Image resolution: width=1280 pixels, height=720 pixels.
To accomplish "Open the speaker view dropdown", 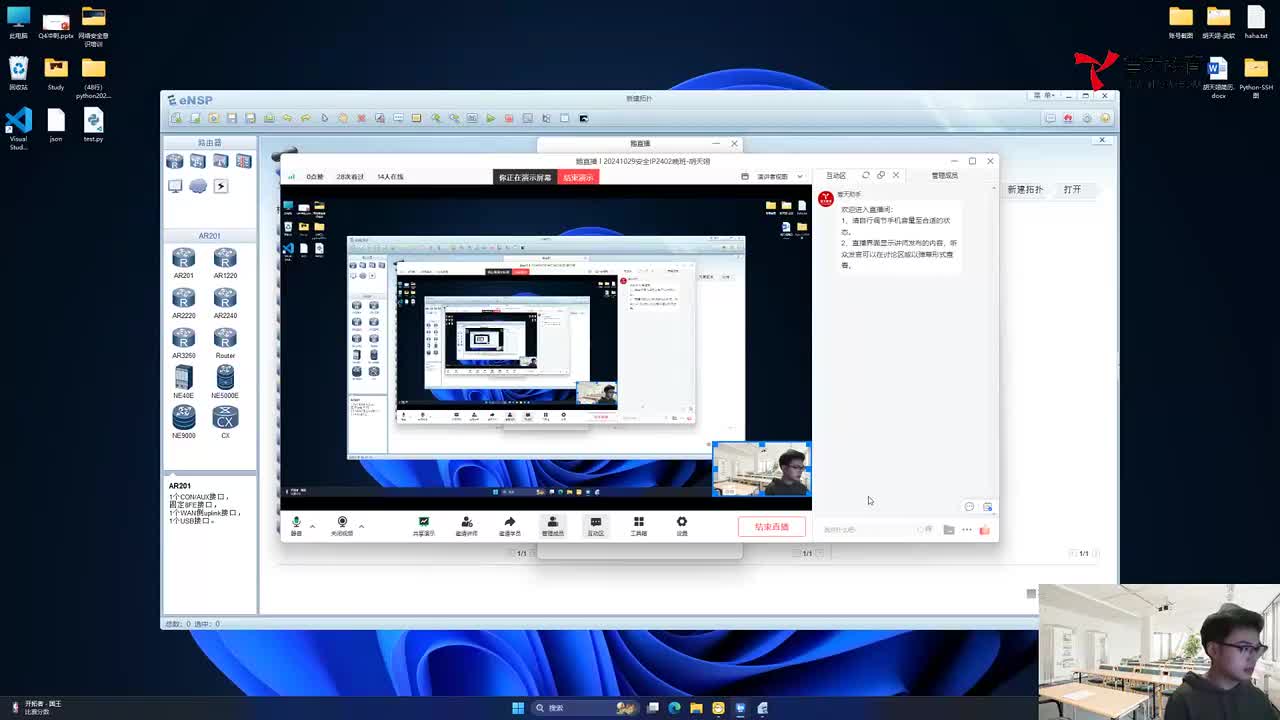I will coord(778,176).
